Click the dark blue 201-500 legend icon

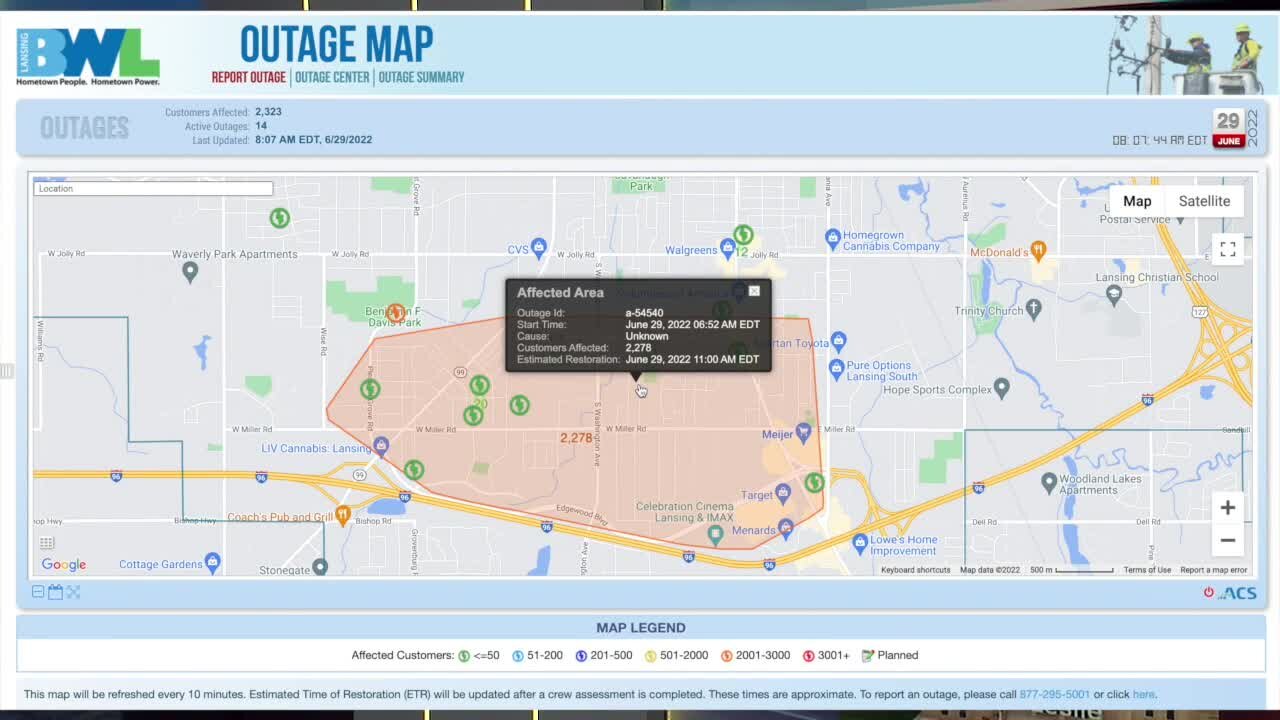[x=581, y=656]
